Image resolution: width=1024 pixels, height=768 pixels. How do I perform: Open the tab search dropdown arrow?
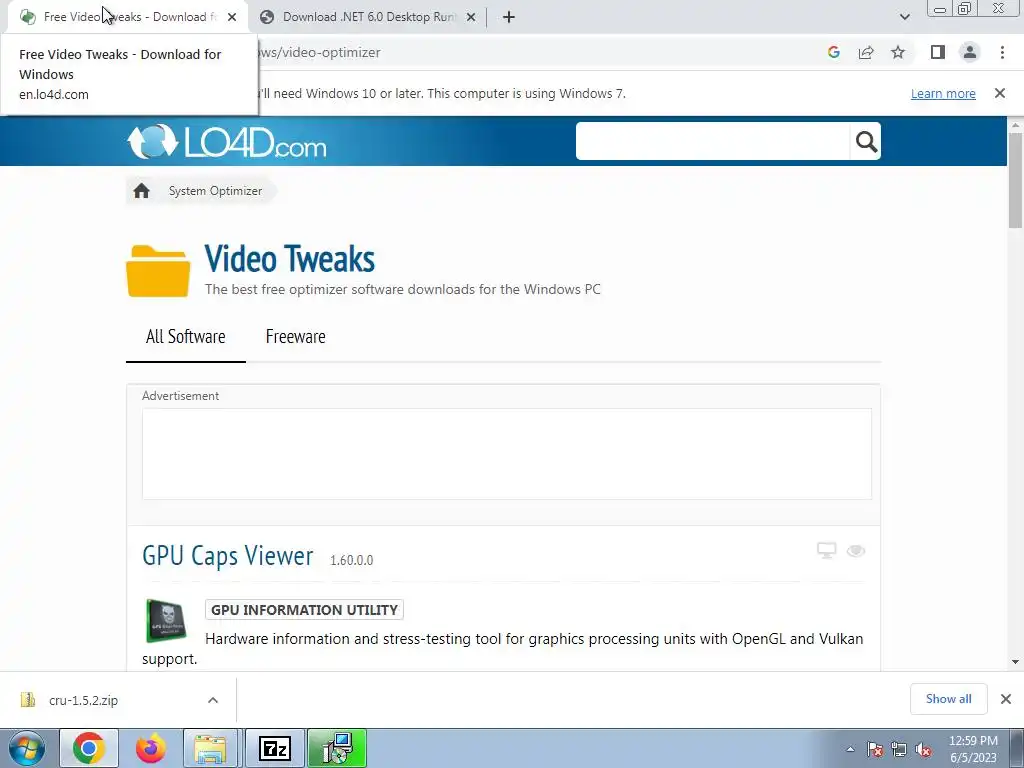(904, 17)
